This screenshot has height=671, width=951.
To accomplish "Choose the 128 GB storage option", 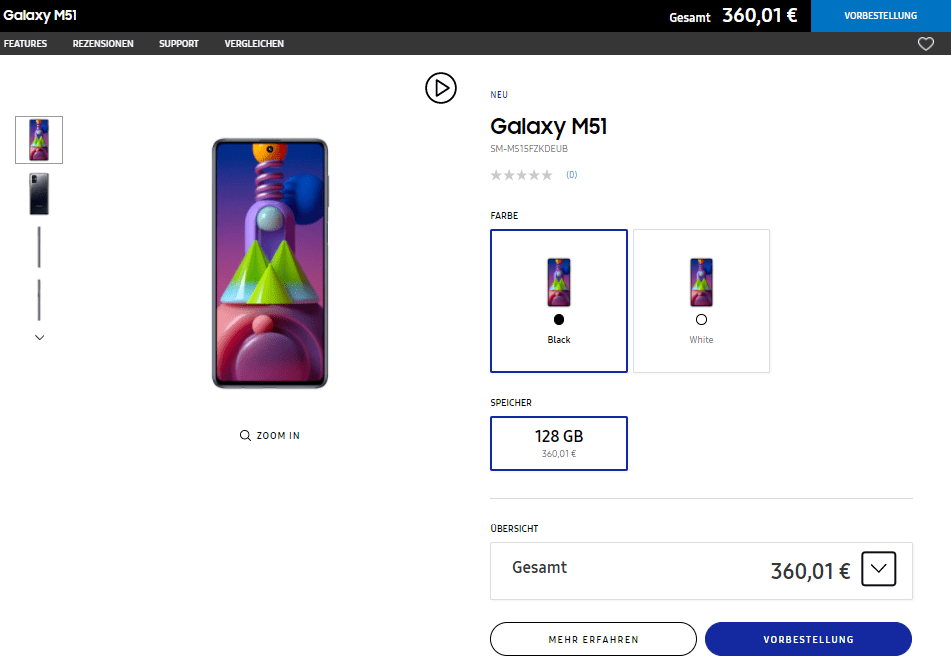I will (559, 443).
